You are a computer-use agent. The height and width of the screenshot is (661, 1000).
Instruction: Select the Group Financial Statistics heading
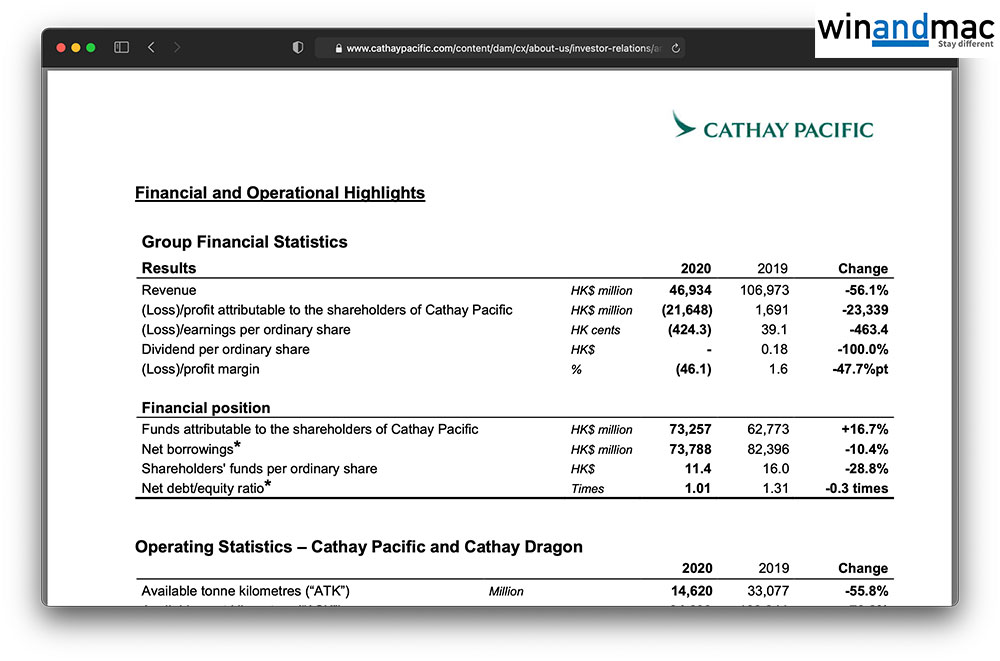(244, 242)
